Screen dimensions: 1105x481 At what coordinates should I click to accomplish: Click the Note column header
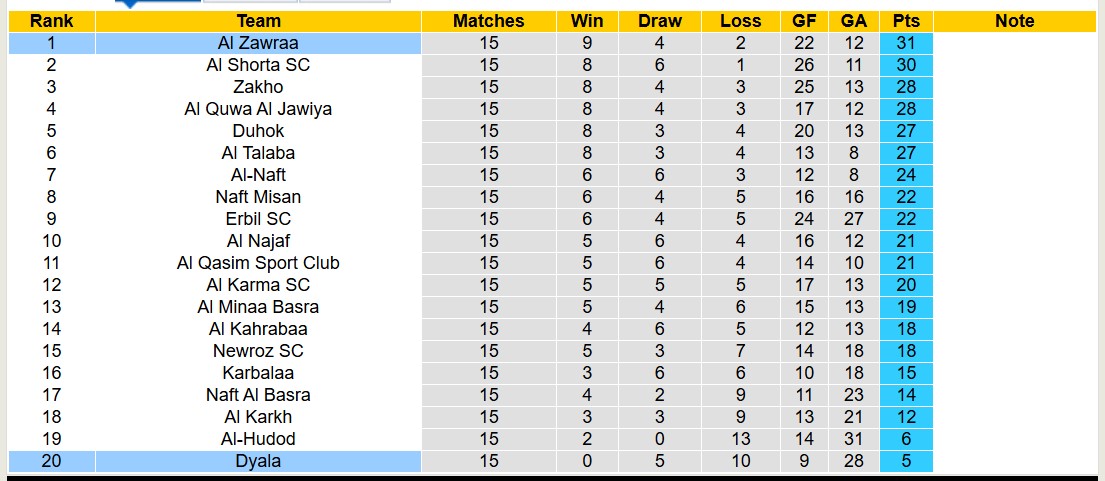pyautogui.click(x=1015, y=21)
